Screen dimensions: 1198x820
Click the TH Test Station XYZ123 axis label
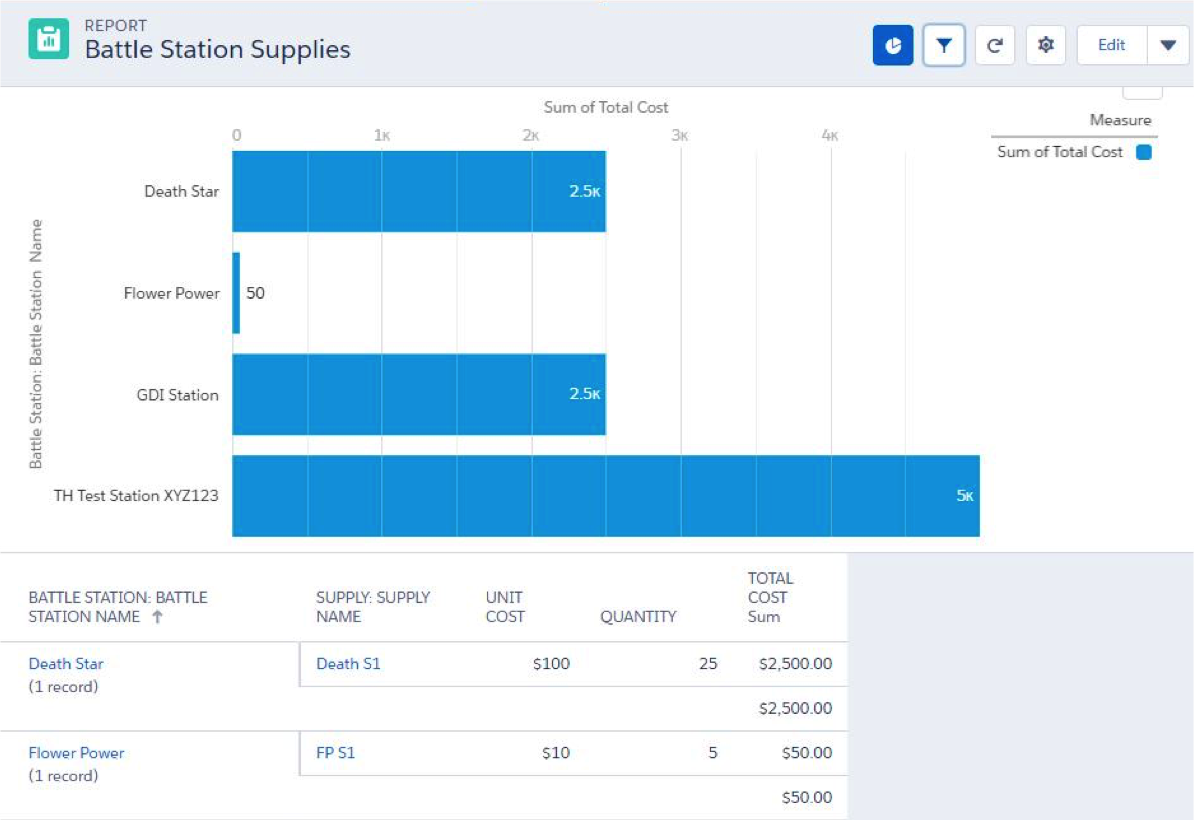(x=136, y=496)
